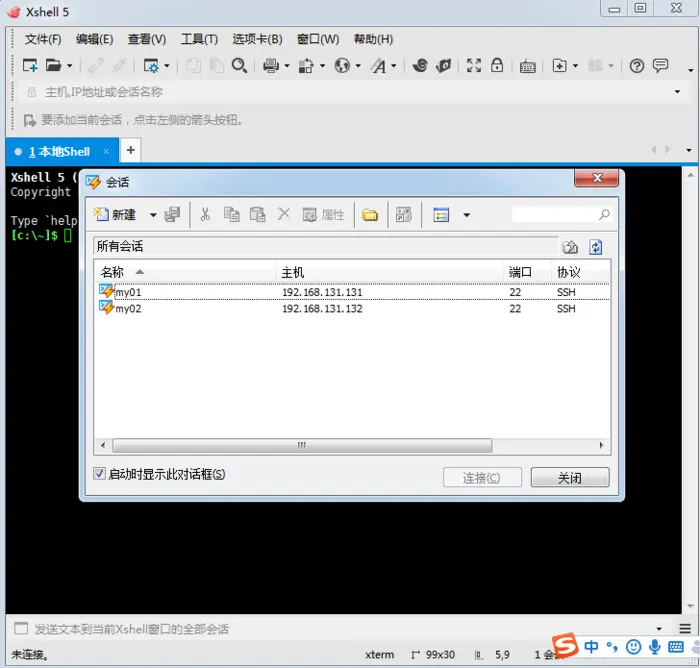The width and height of the screenshot is (700, 668).
Task: Select the my01 session row
Action: (x=353, y=292)
